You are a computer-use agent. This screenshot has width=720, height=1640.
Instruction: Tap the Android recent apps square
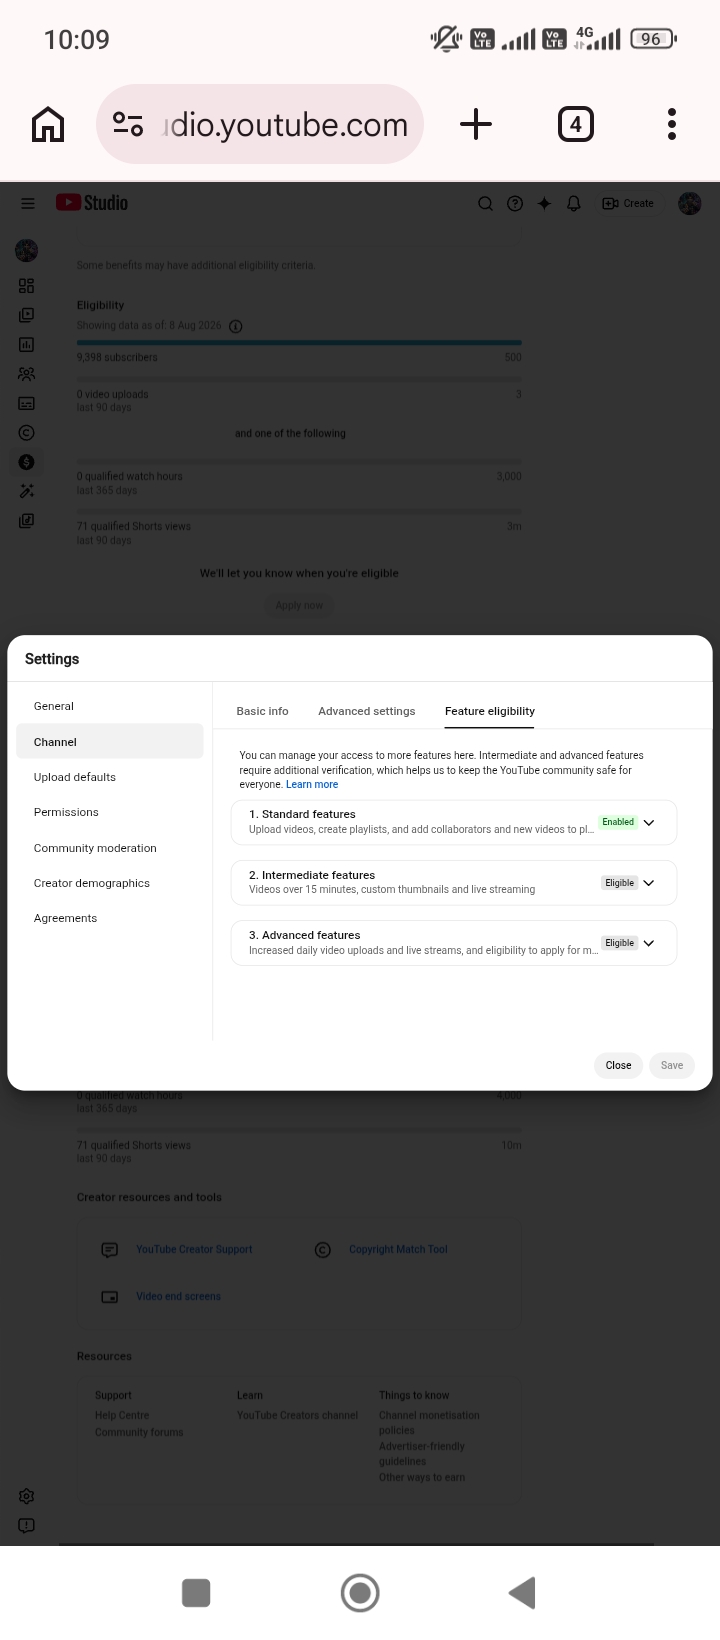[x=196, y=1592]
